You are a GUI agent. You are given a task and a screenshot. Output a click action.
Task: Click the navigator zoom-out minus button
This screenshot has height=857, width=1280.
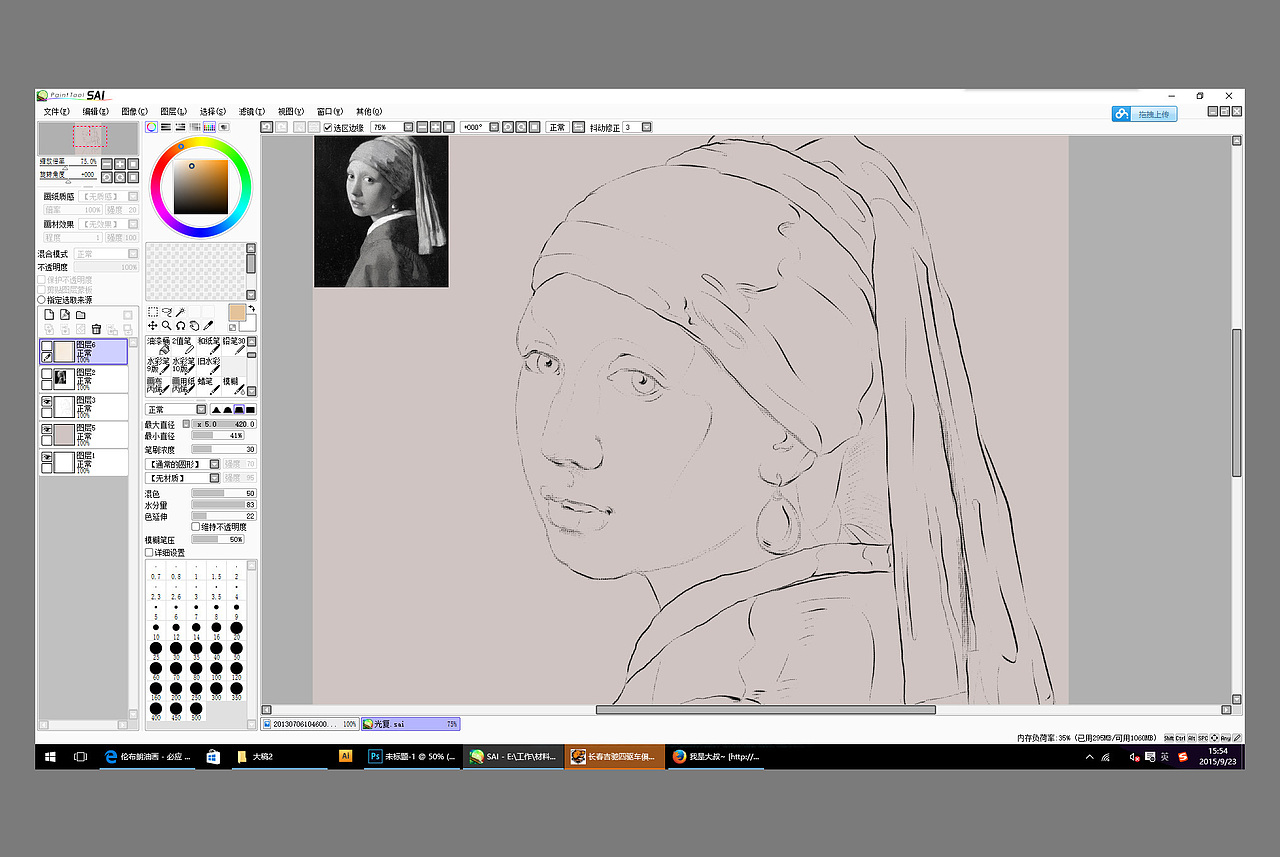tap(107, 164)
